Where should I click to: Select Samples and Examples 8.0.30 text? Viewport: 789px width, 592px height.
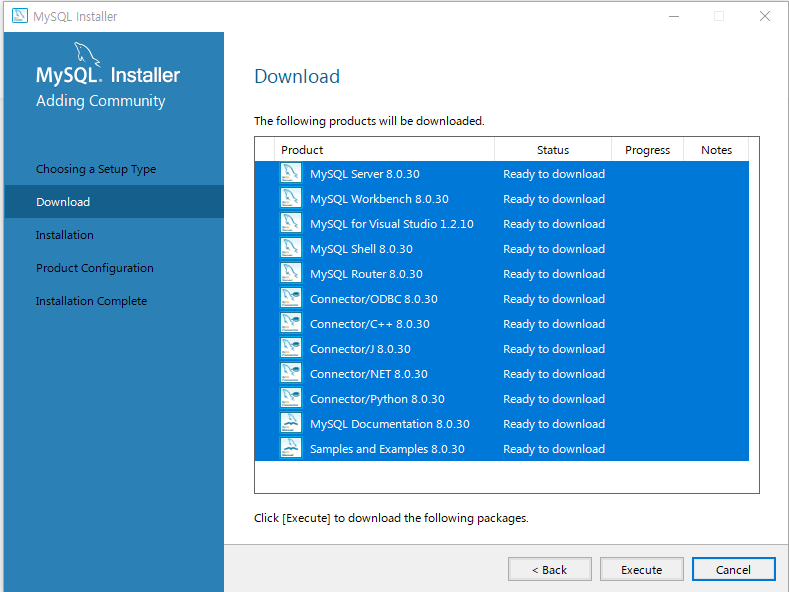point(387,449)
